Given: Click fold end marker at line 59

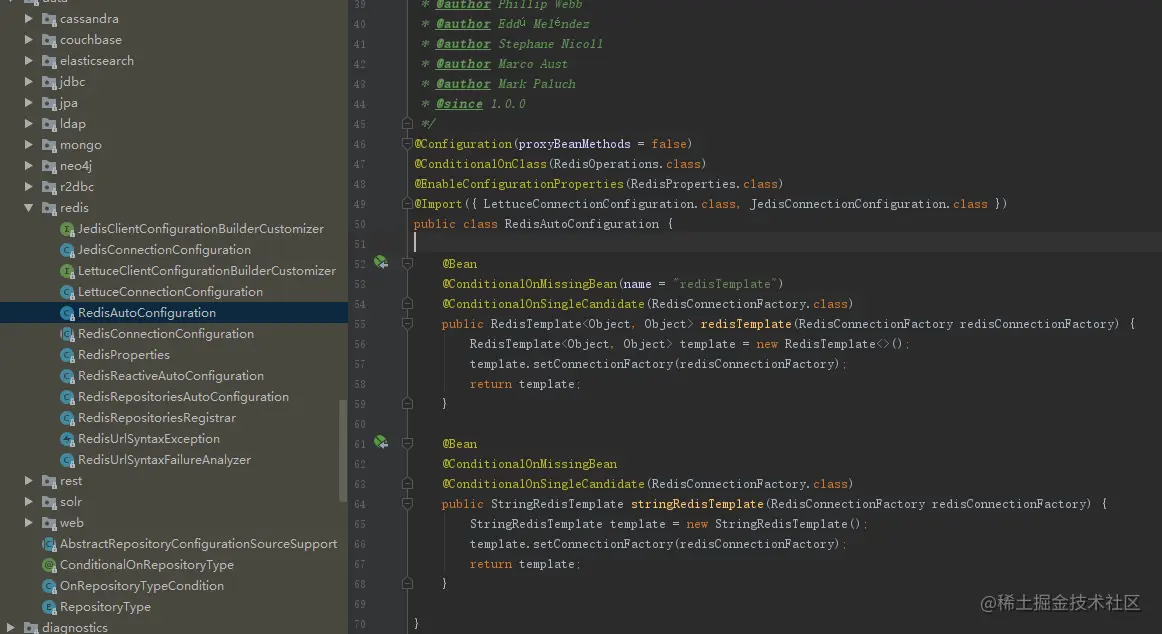Looking at the screenshot, I should tap(407, 403).
